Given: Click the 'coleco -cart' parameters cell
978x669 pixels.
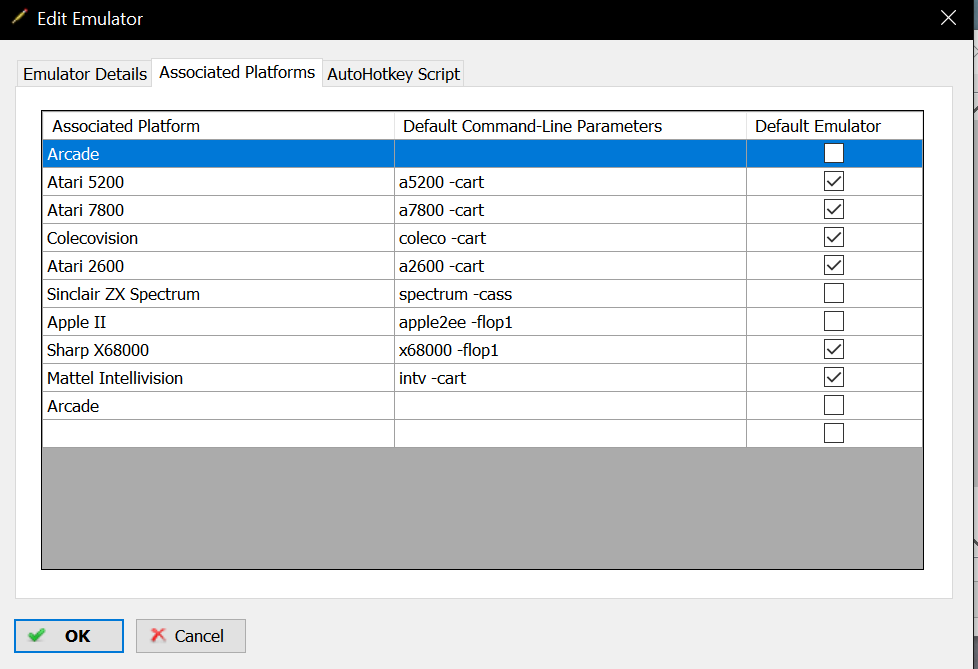Looking at the screenshot, I should (570, 238).
